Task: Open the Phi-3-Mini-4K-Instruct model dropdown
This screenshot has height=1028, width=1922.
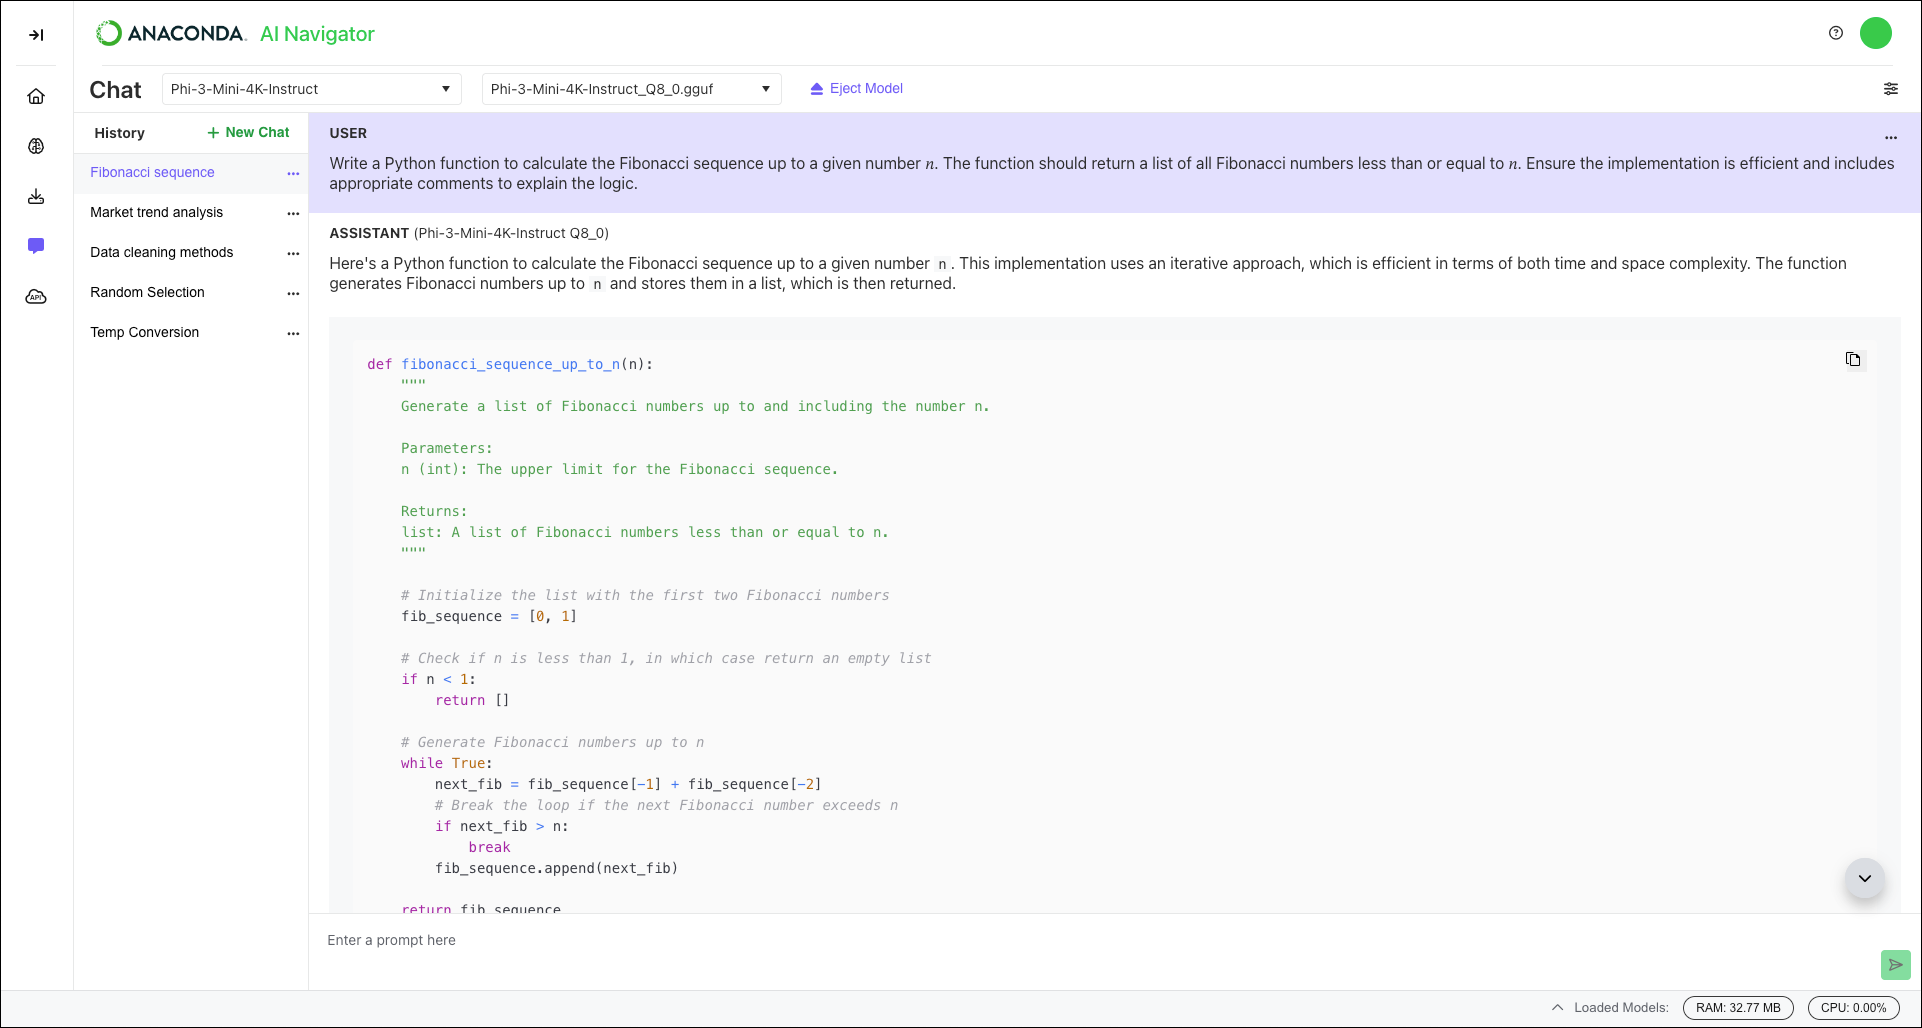Action: coord(312,89)
